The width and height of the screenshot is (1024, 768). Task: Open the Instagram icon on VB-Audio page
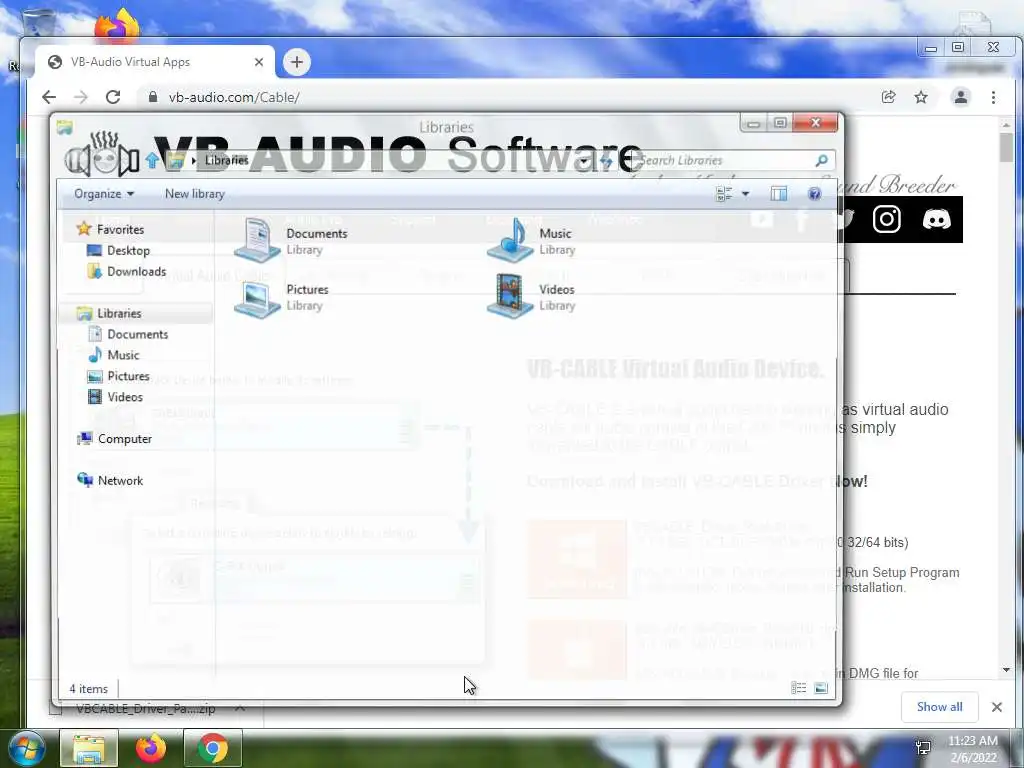click(887, 219)
